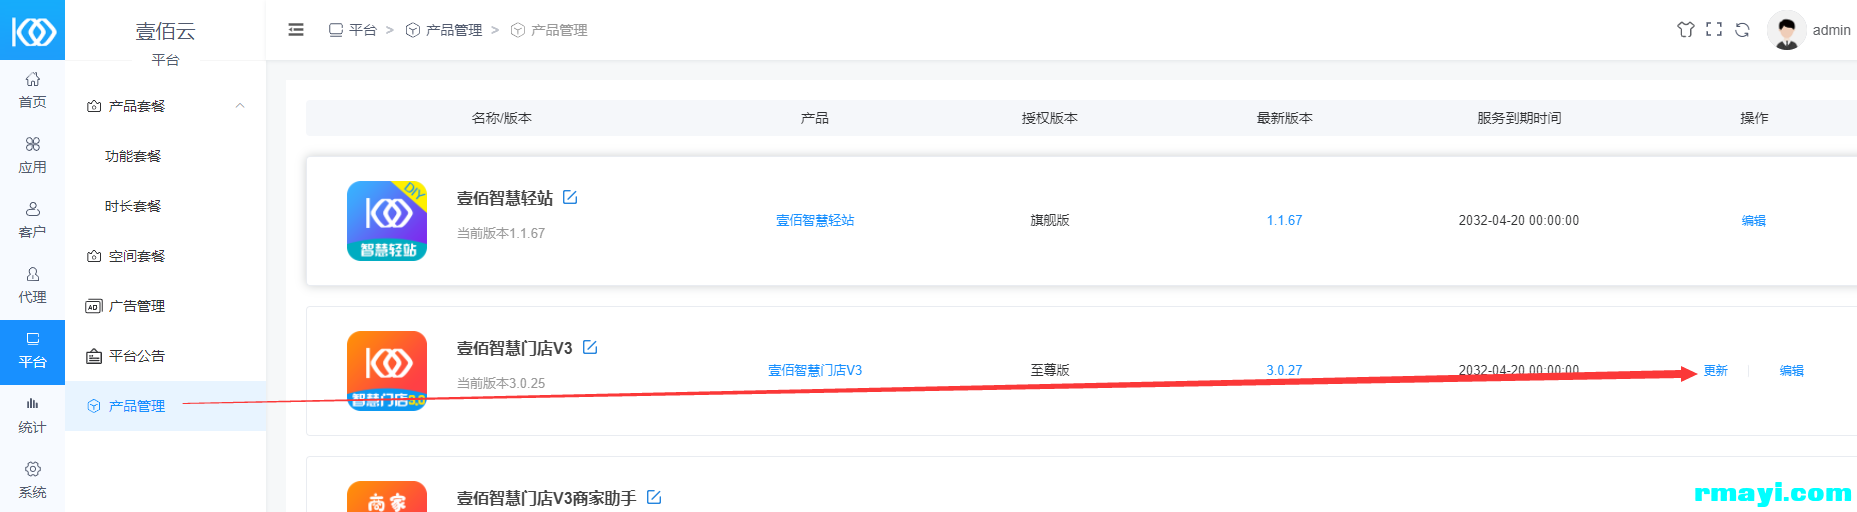Open 产品套餐 menu group
This screenshot has width=1857, height=512.
(166, 106)
